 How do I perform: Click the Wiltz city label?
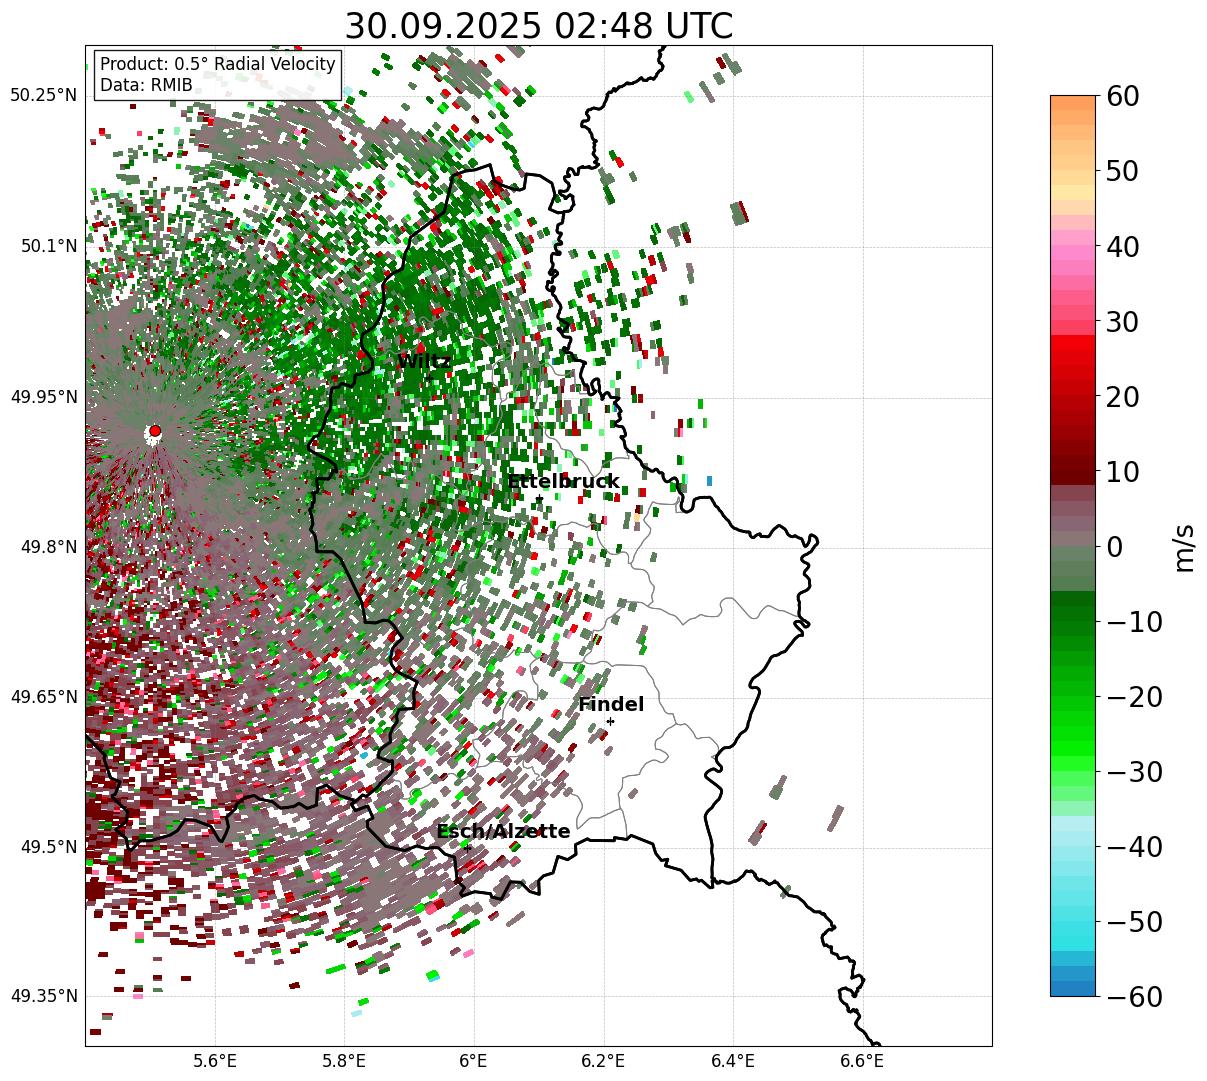click(424, 361)
